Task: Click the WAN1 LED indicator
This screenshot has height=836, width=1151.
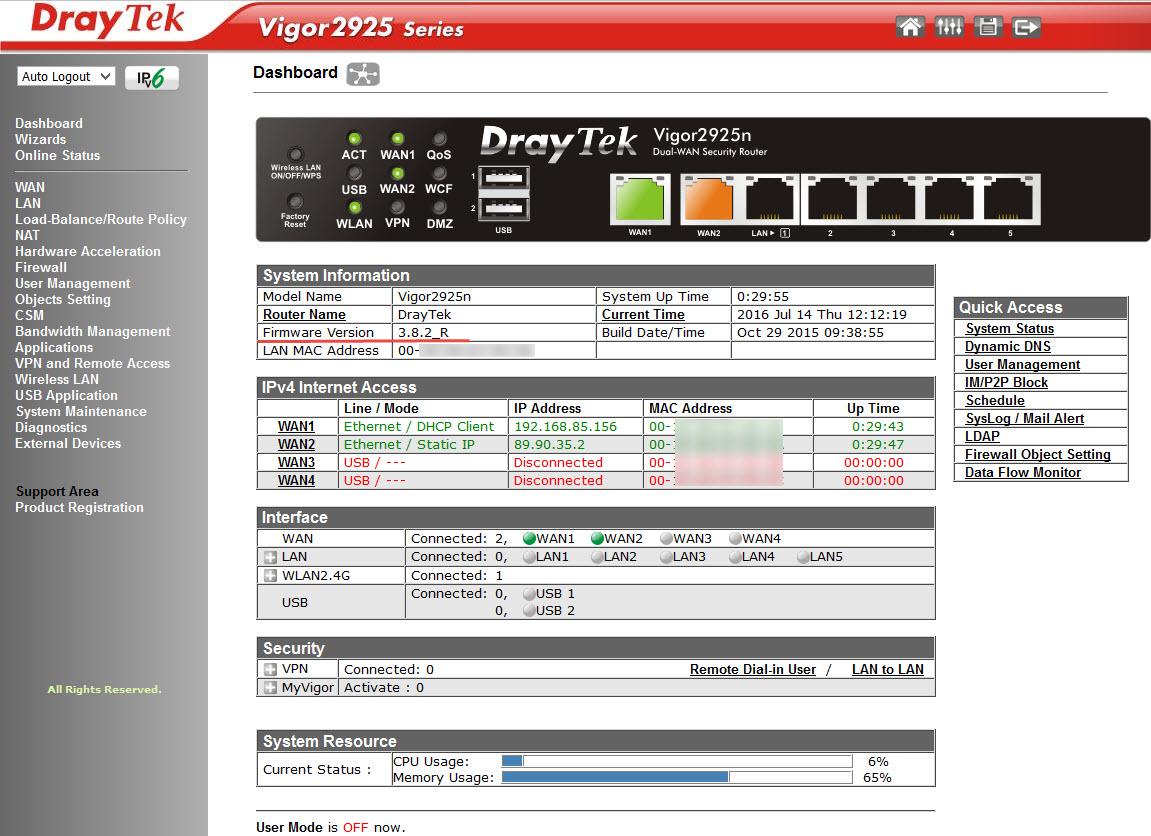Action: click(397, 138)
